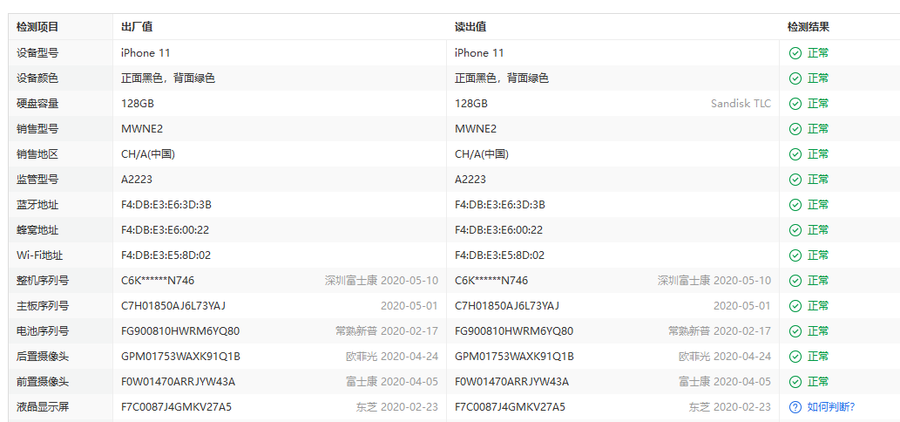The height and width of the screenshot is (422, 900).
Task: Click the 检测项目 column header
Action: 37,27
